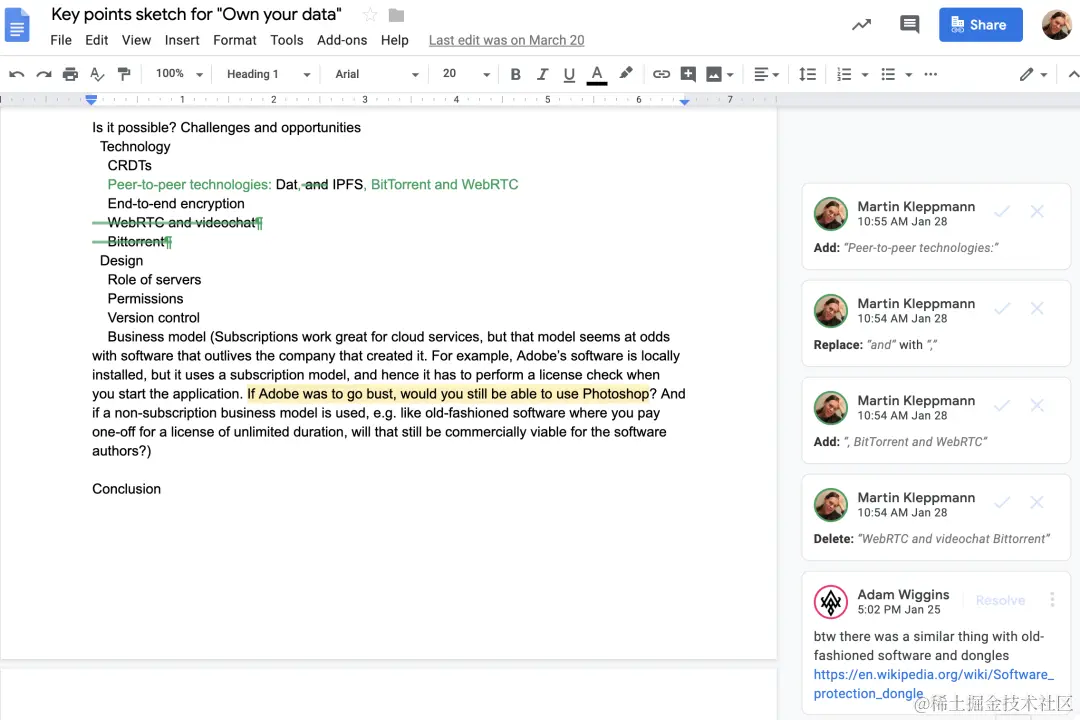
Task: Open version history via Last edit link
Action: click(506, 40)
